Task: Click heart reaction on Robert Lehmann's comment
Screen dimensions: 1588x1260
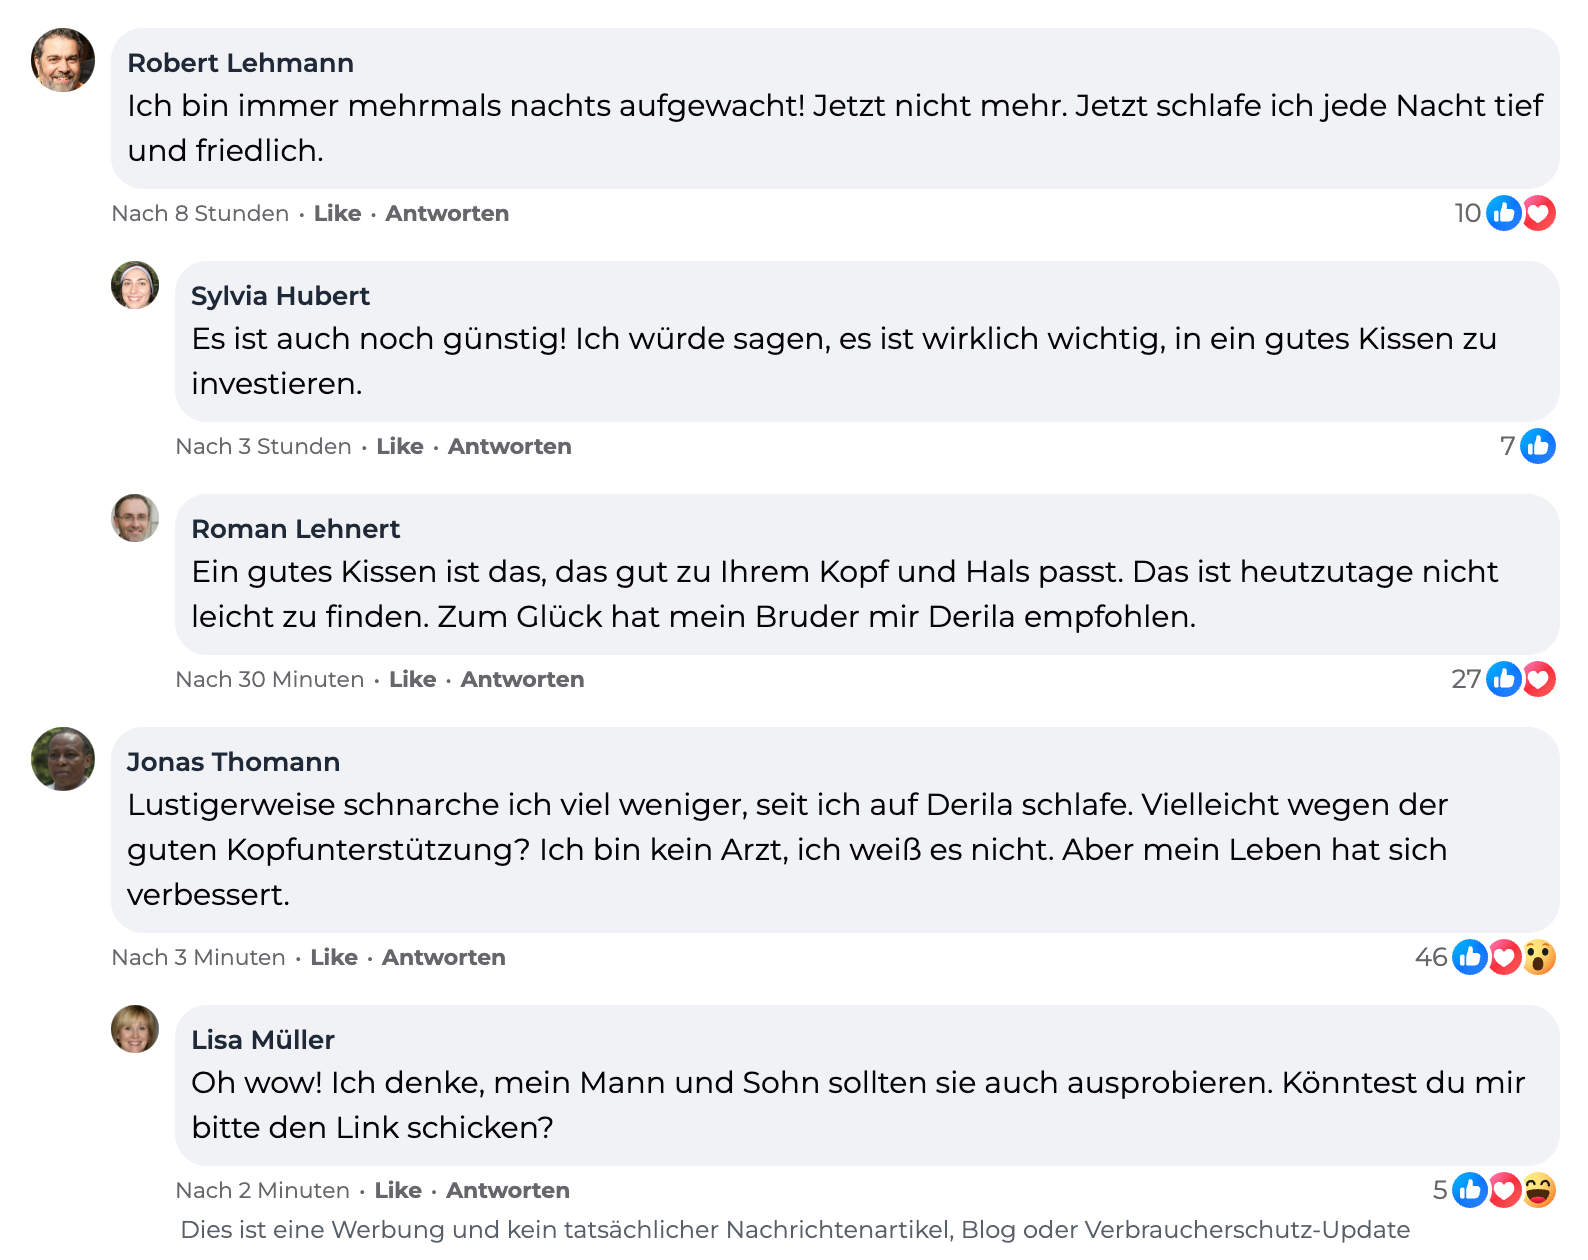Action: pos(1539,213)
